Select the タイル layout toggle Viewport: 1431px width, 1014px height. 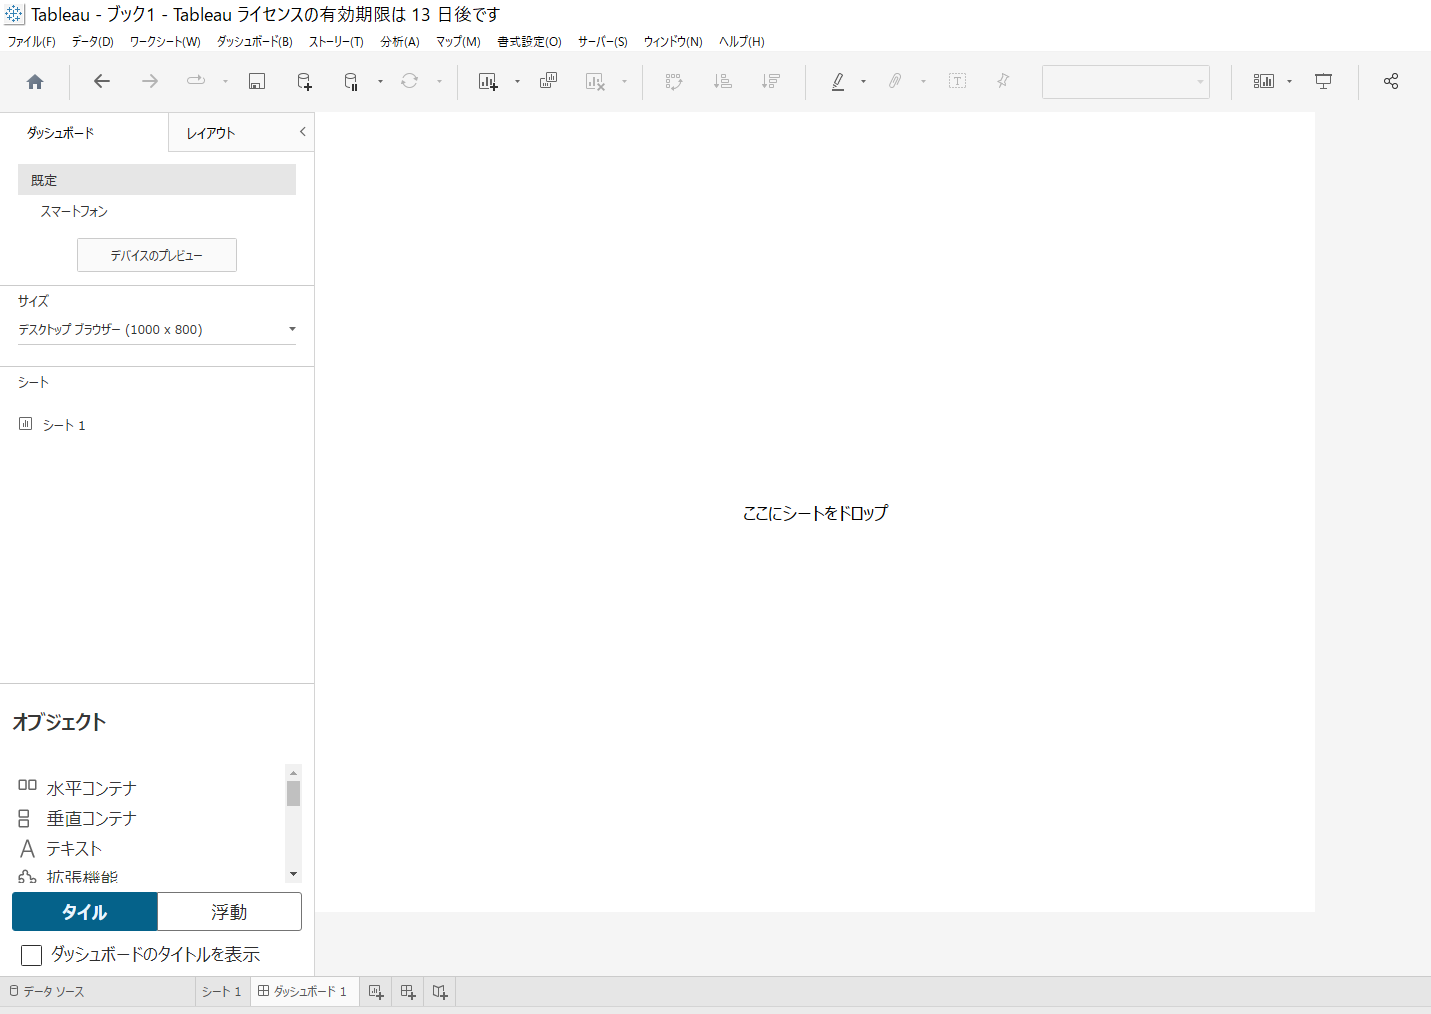click(85, 912)
